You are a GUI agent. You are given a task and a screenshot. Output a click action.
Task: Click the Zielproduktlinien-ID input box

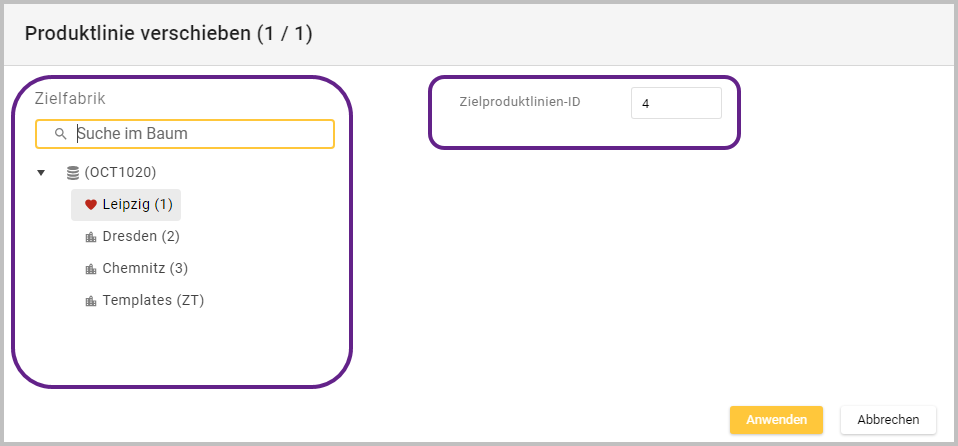pos(675,103)
